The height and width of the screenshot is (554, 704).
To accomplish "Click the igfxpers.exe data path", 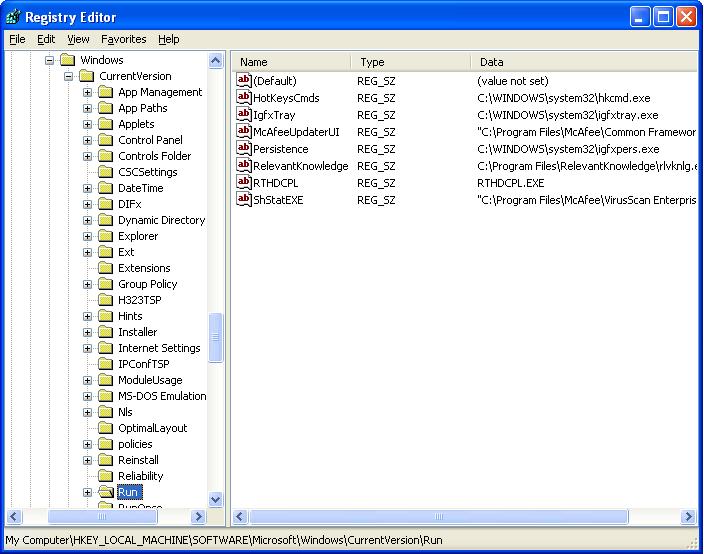I will (568, 149).
